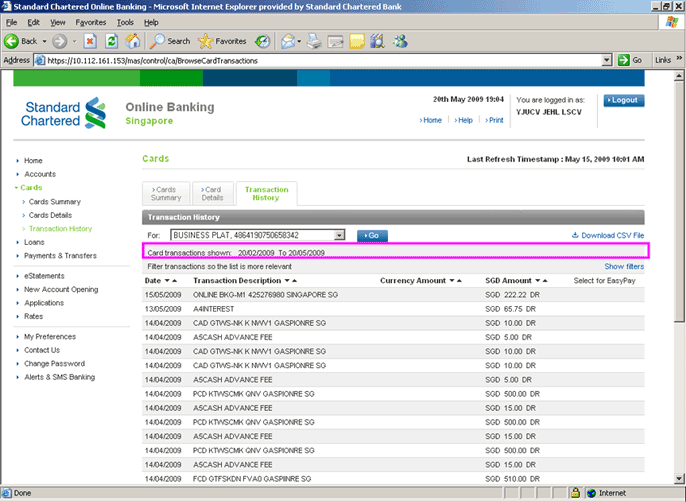
Task: Sort Transaction Description descending arrow
Action: [287, 281]
